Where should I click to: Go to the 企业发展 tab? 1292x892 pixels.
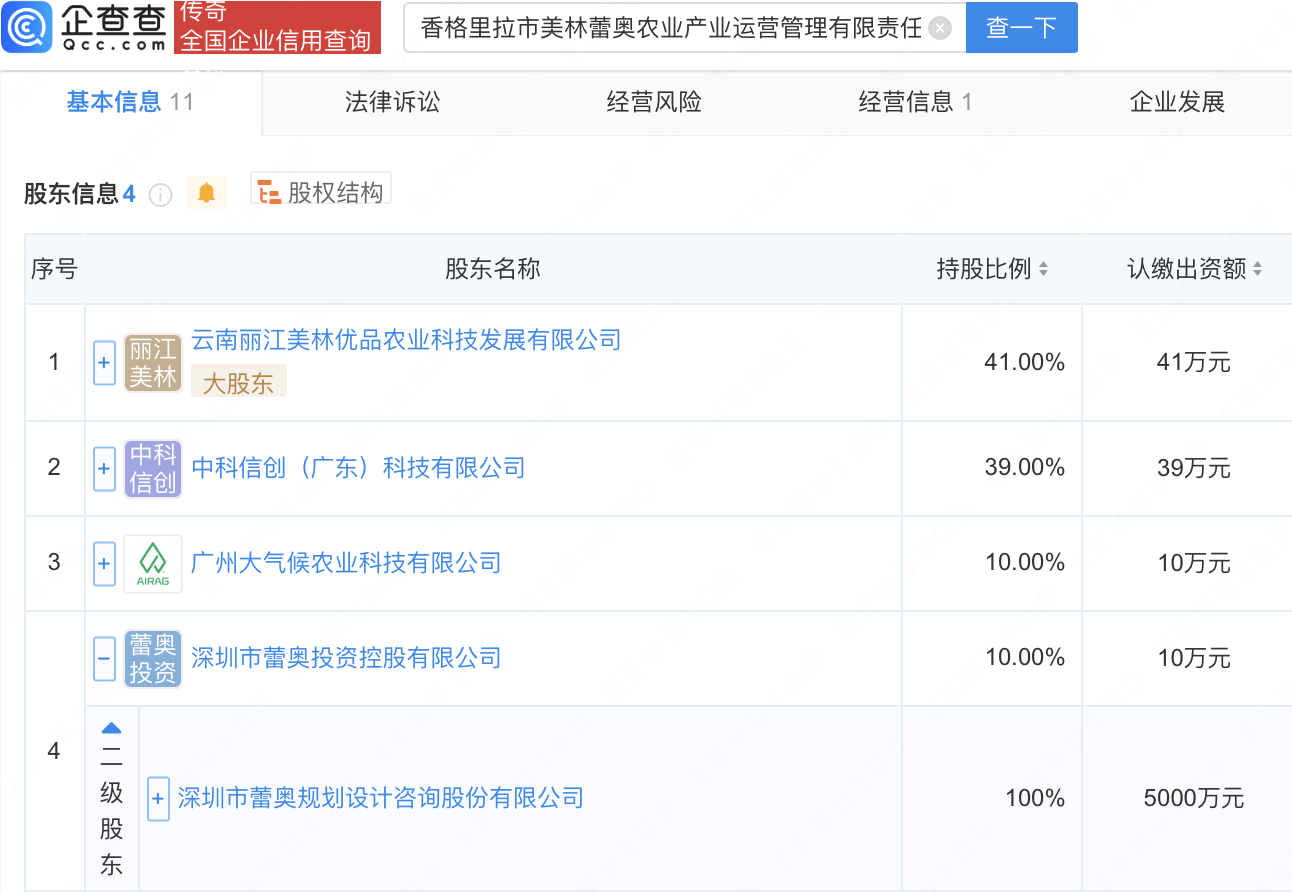point(1177,102)
